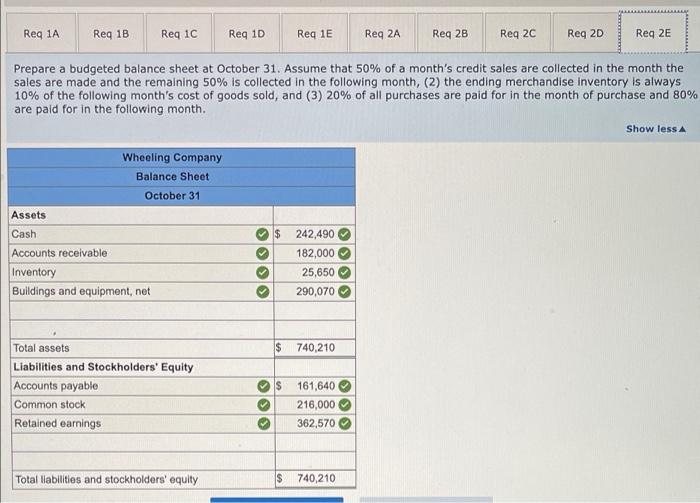Click the Assets section heading
Viewport: 700px width, 503px height.
[29, 215]
